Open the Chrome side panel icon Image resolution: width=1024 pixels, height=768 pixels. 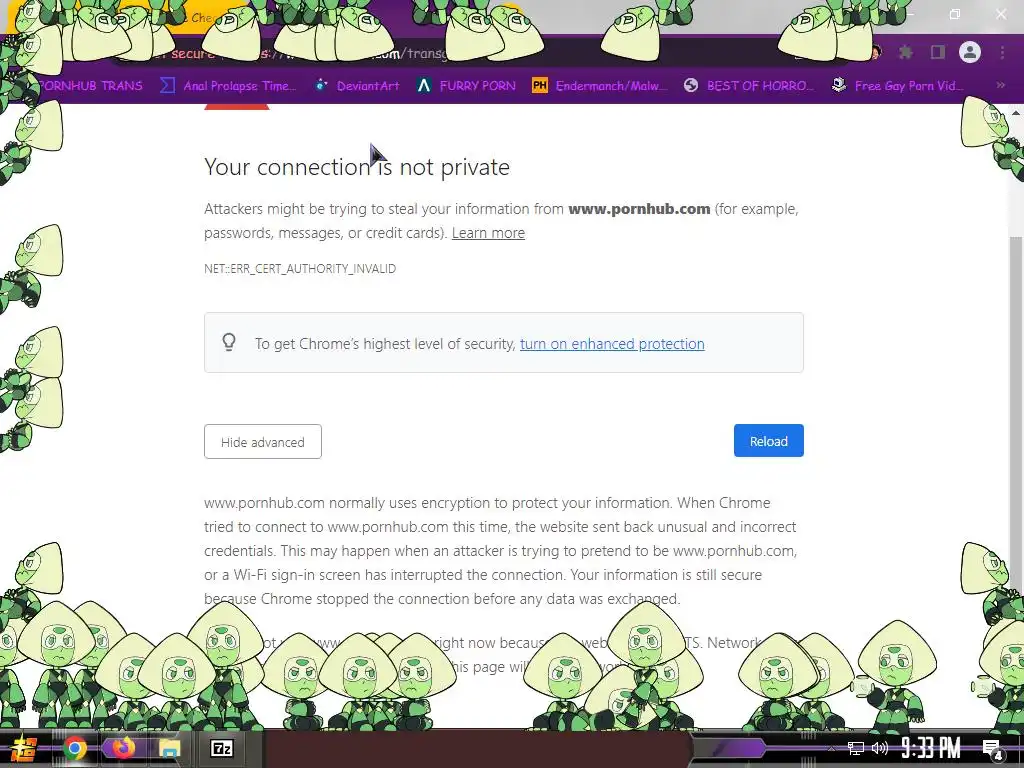pos(938,52)
